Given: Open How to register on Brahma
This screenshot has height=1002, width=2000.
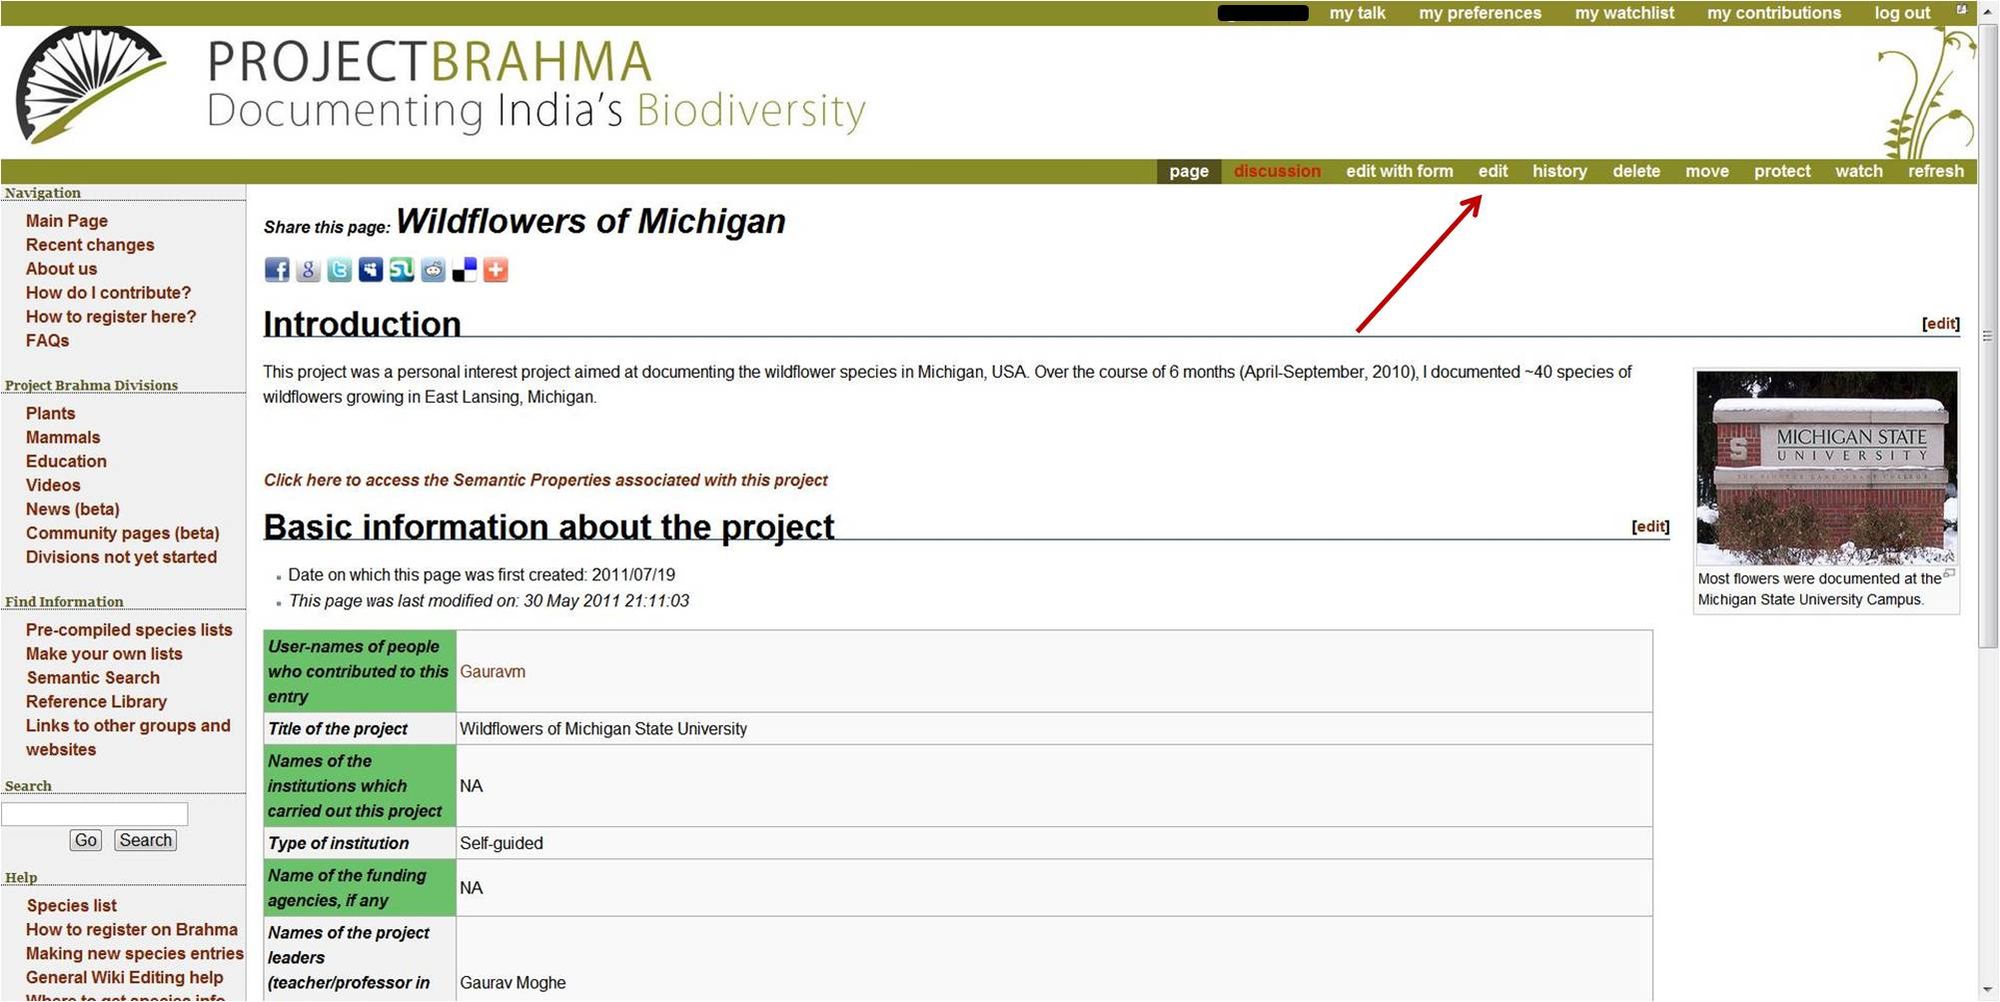Looking at the screenshot, I should (132, 930).
